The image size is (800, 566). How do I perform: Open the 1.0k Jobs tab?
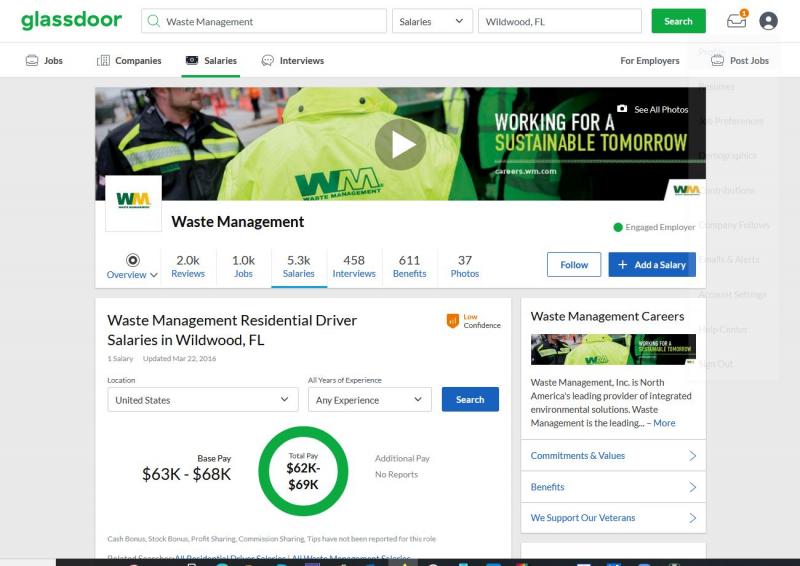click(243, 266)
